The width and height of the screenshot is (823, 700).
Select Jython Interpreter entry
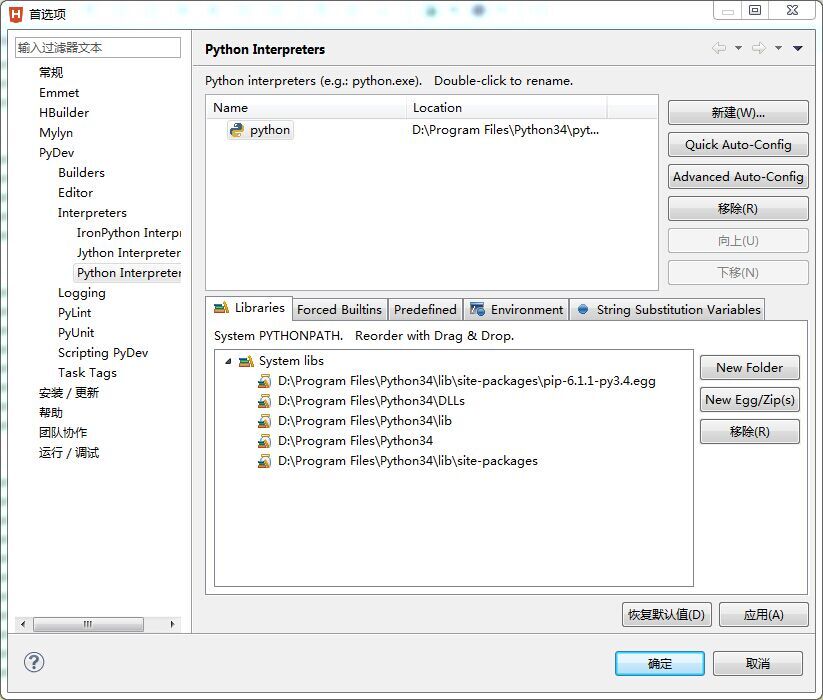[x=129, y=253]
